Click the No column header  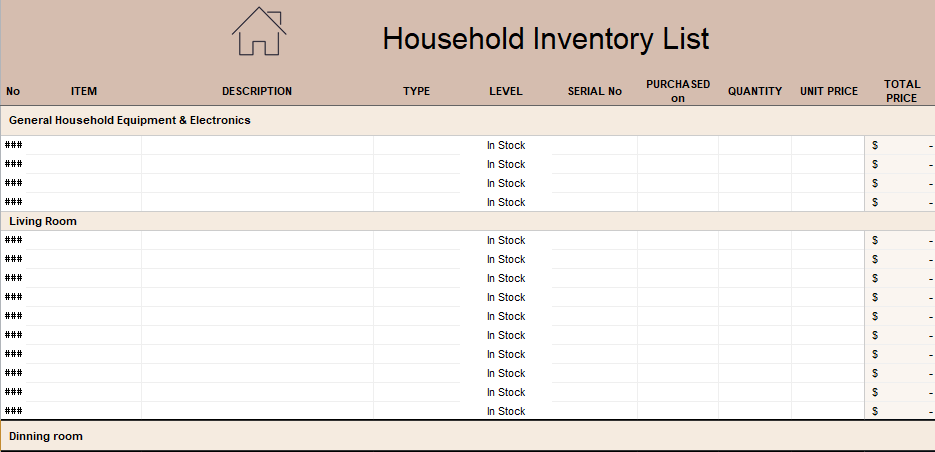(x=13, y=91)
